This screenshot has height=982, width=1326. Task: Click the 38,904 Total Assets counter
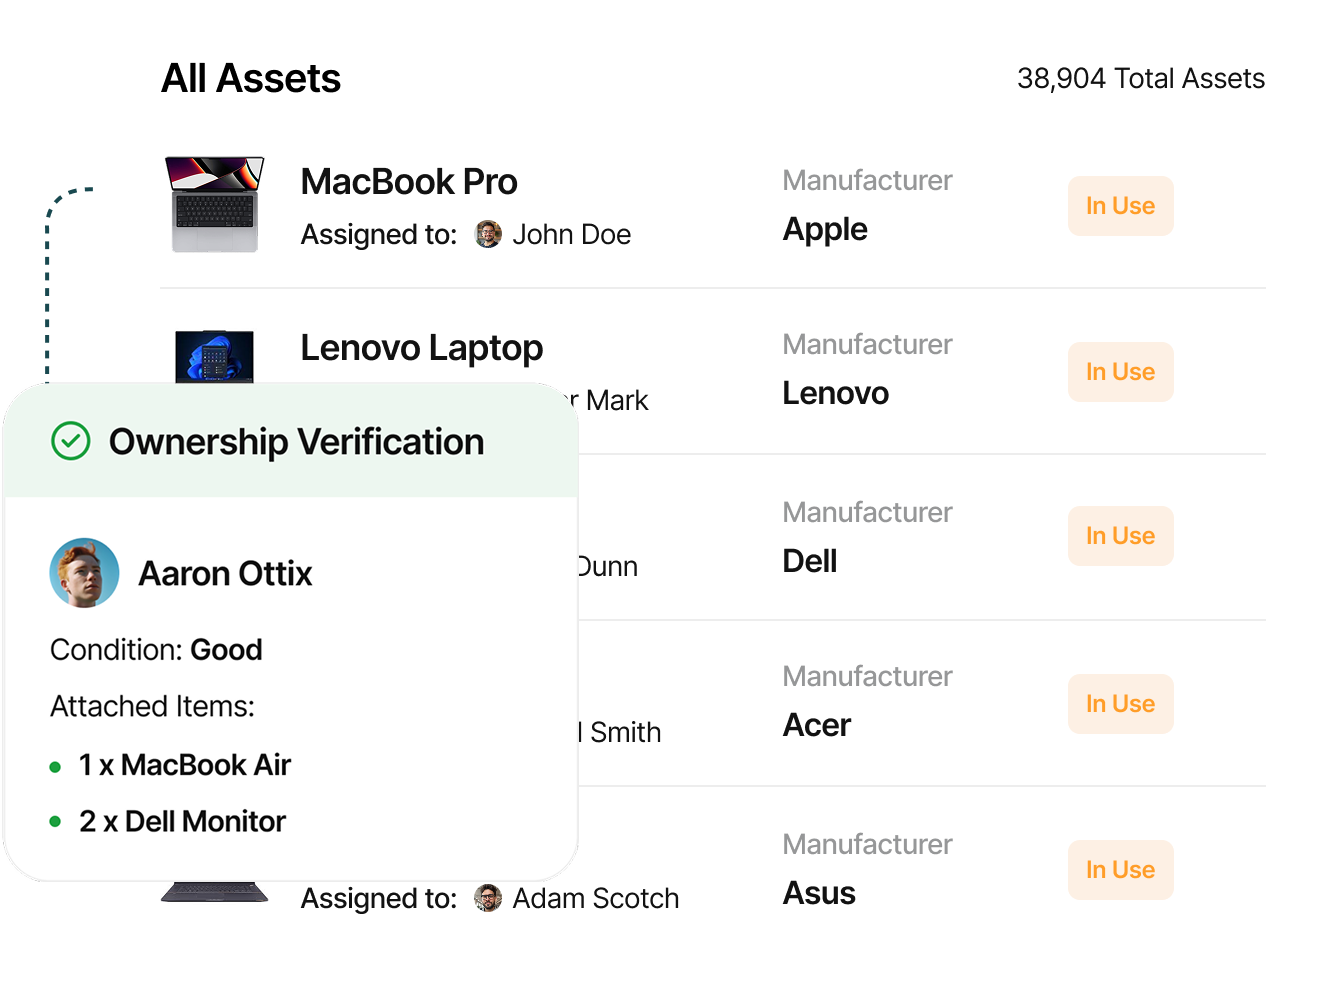tap(1140, 78)
